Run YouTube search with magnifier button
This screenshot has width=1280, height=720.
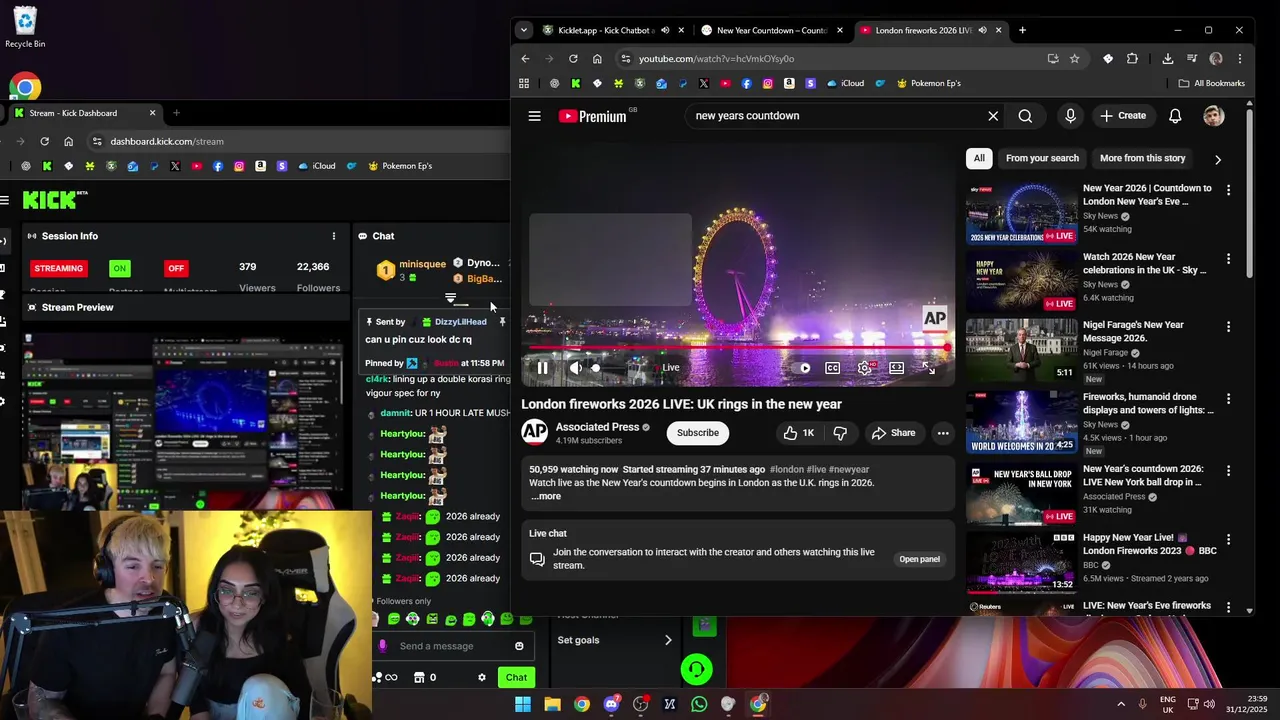[1025, 116]
